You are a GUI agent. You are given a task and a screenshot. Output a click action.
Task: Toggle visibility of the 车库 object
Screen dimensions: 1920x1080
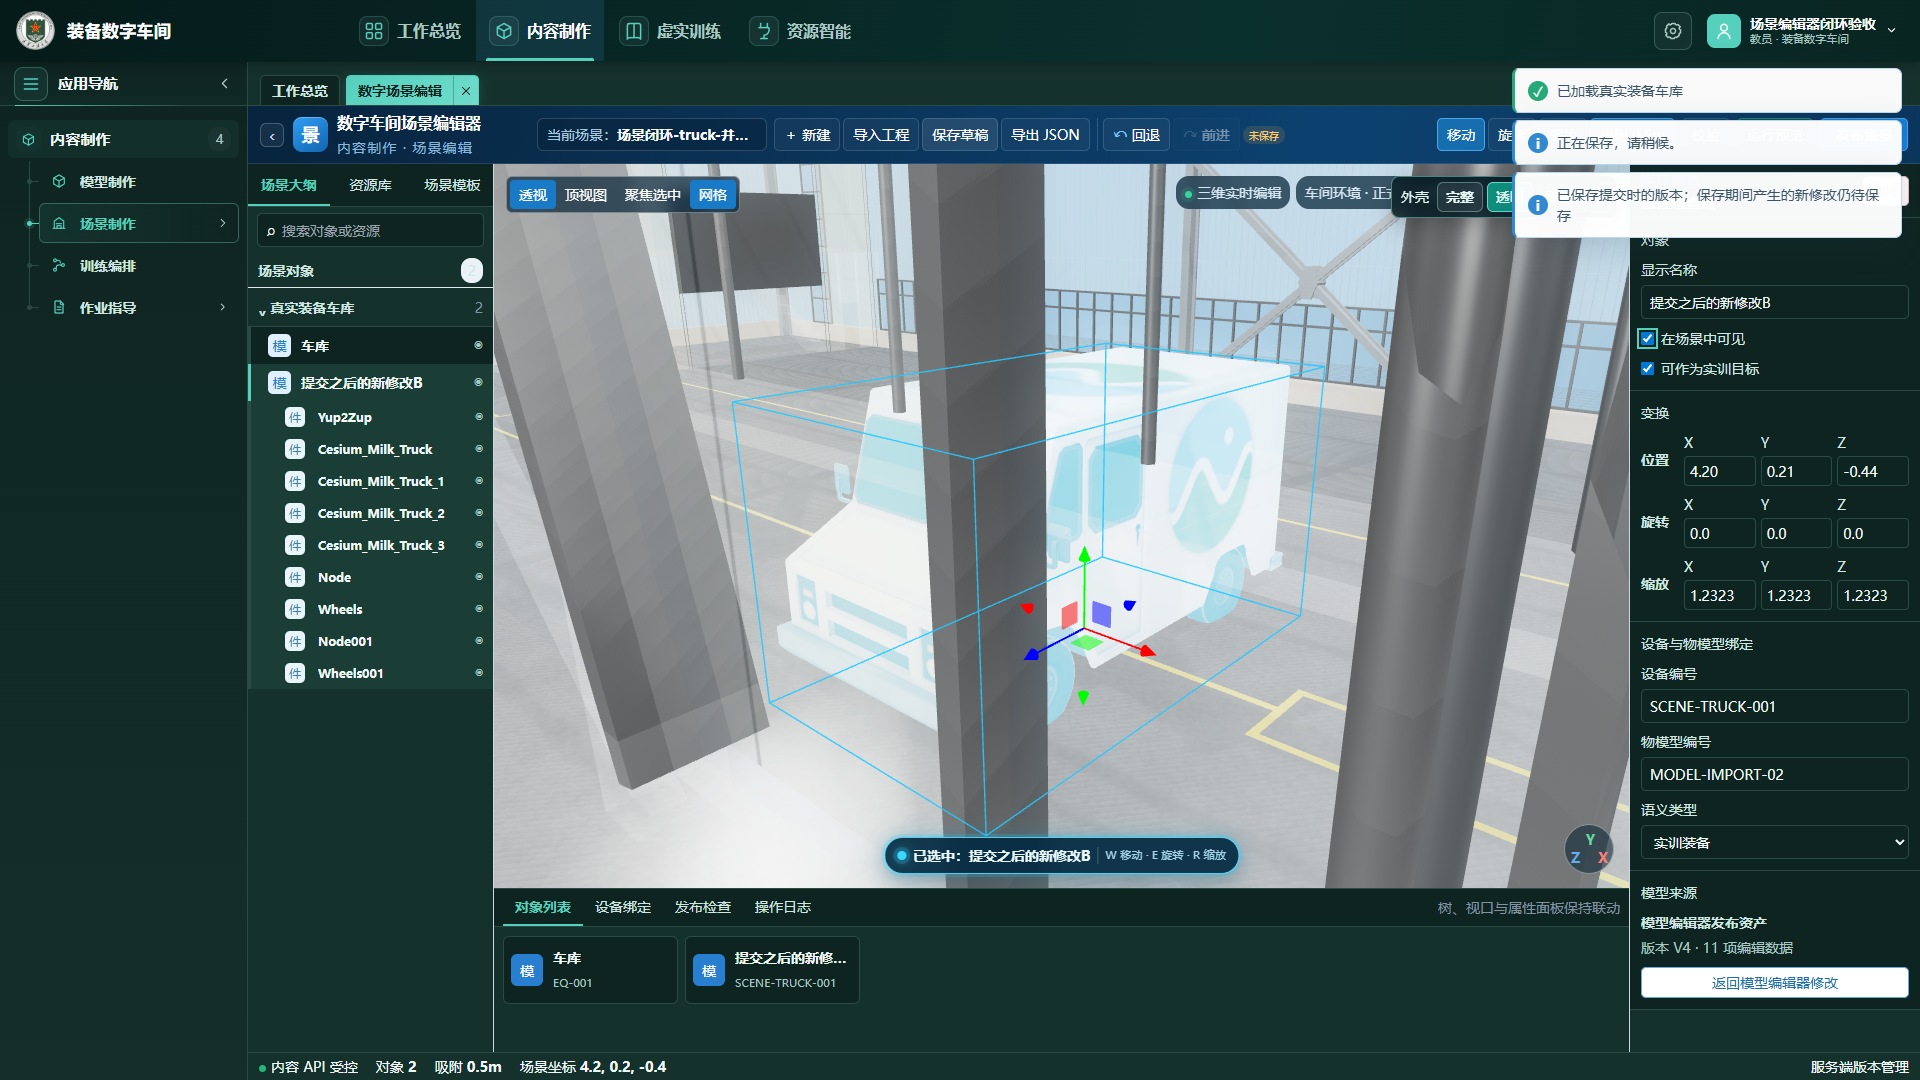478,346
